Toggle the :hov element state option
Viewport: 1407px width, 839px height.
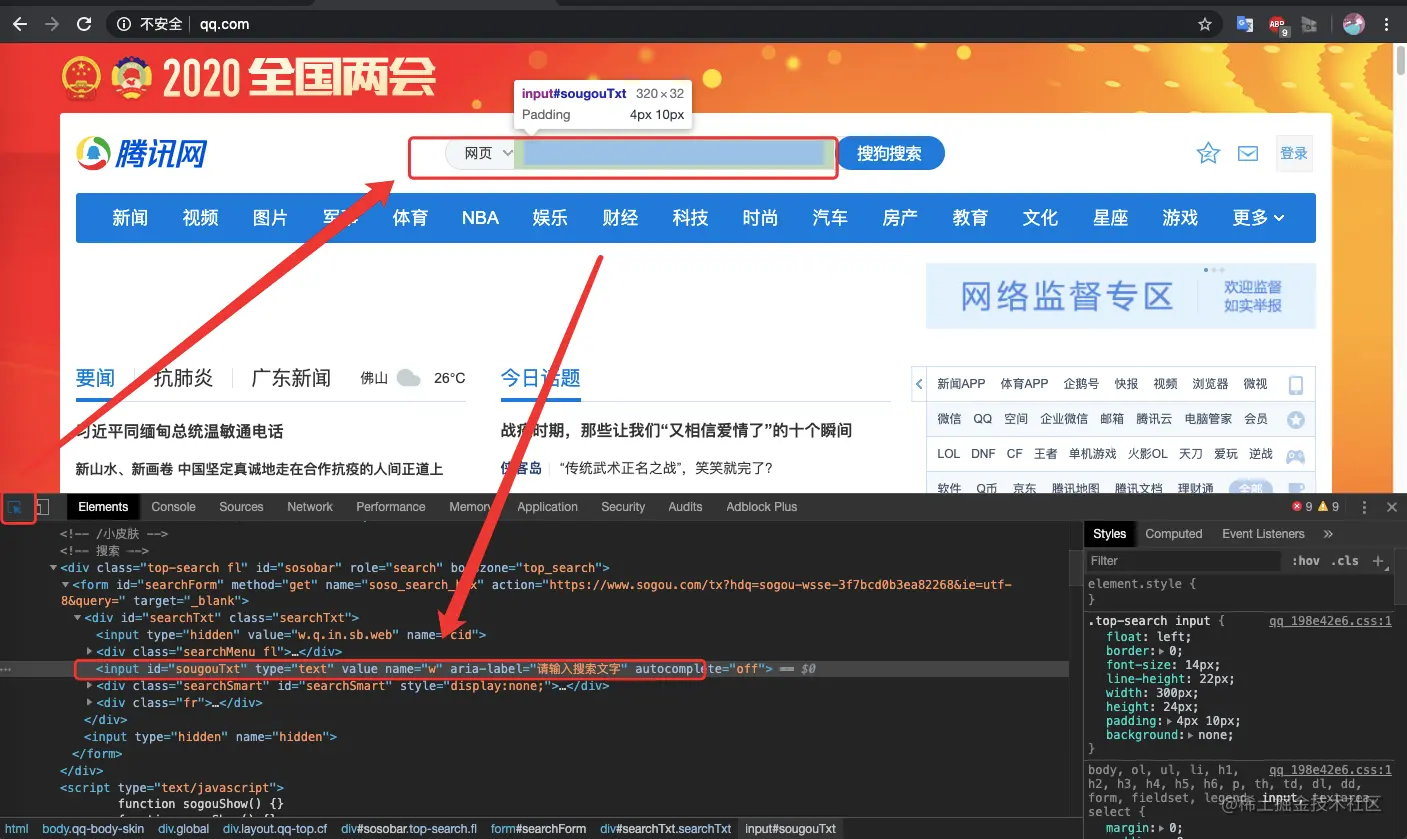pos(1305,561)
